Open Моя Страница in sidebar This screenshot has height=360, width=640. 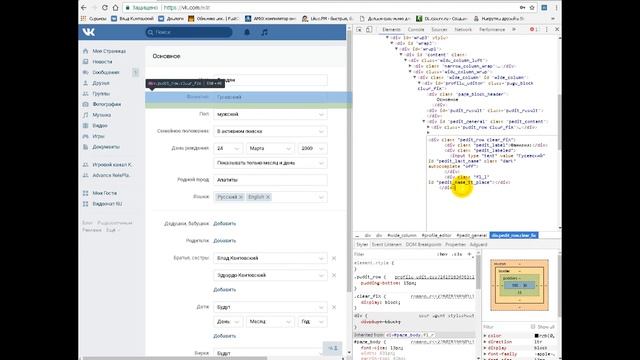click(109, 51)
